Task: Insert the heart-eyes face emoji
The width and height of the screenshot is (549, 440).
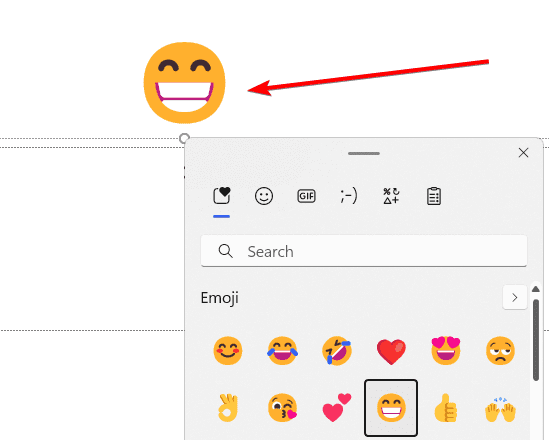Action: point(446,350)
